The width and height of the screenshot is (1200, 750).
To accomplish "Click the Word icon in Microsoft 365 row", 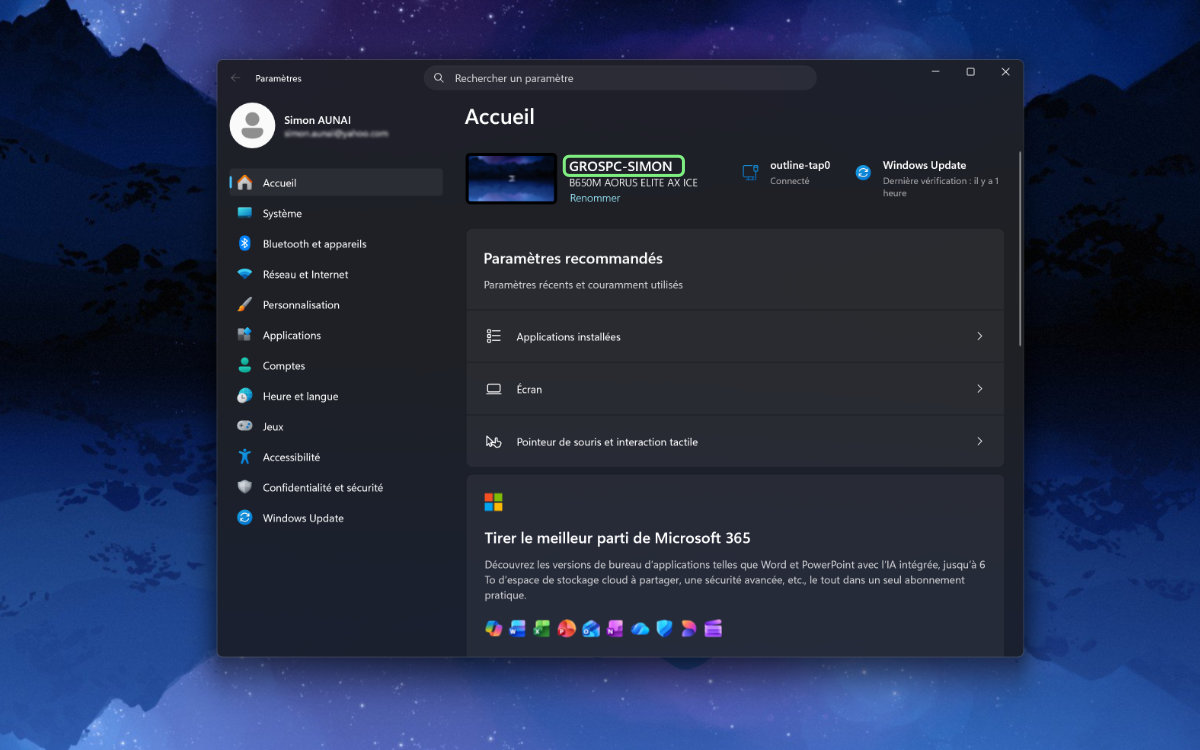I will click(517, 628).
